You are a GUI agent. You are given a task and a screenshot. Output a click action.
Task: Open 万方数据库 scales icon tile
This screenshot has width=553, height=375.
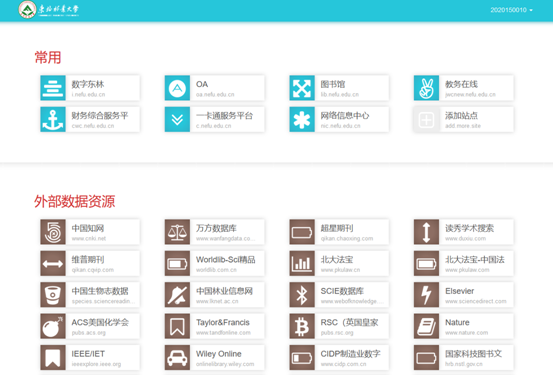(214, 232)
